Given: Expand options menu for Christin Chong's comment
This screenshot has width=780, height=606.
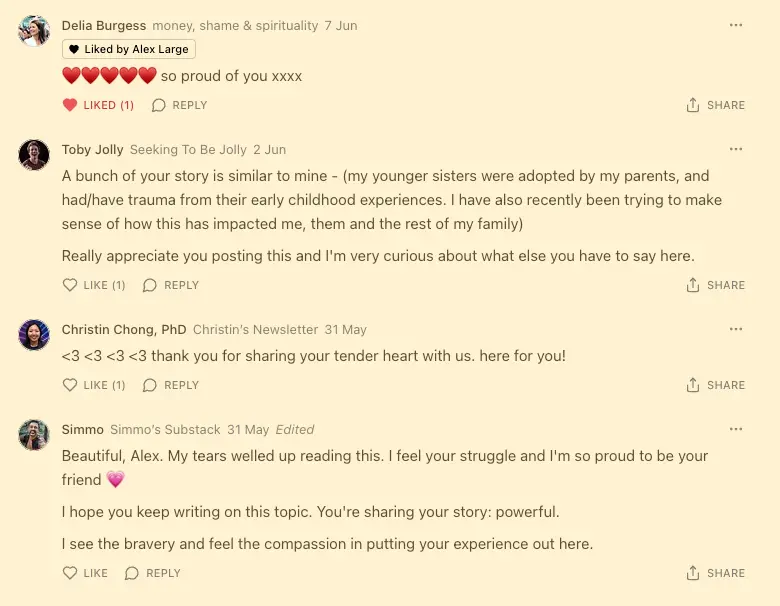Looking at the screenshot, I should (x=736, y=329).
